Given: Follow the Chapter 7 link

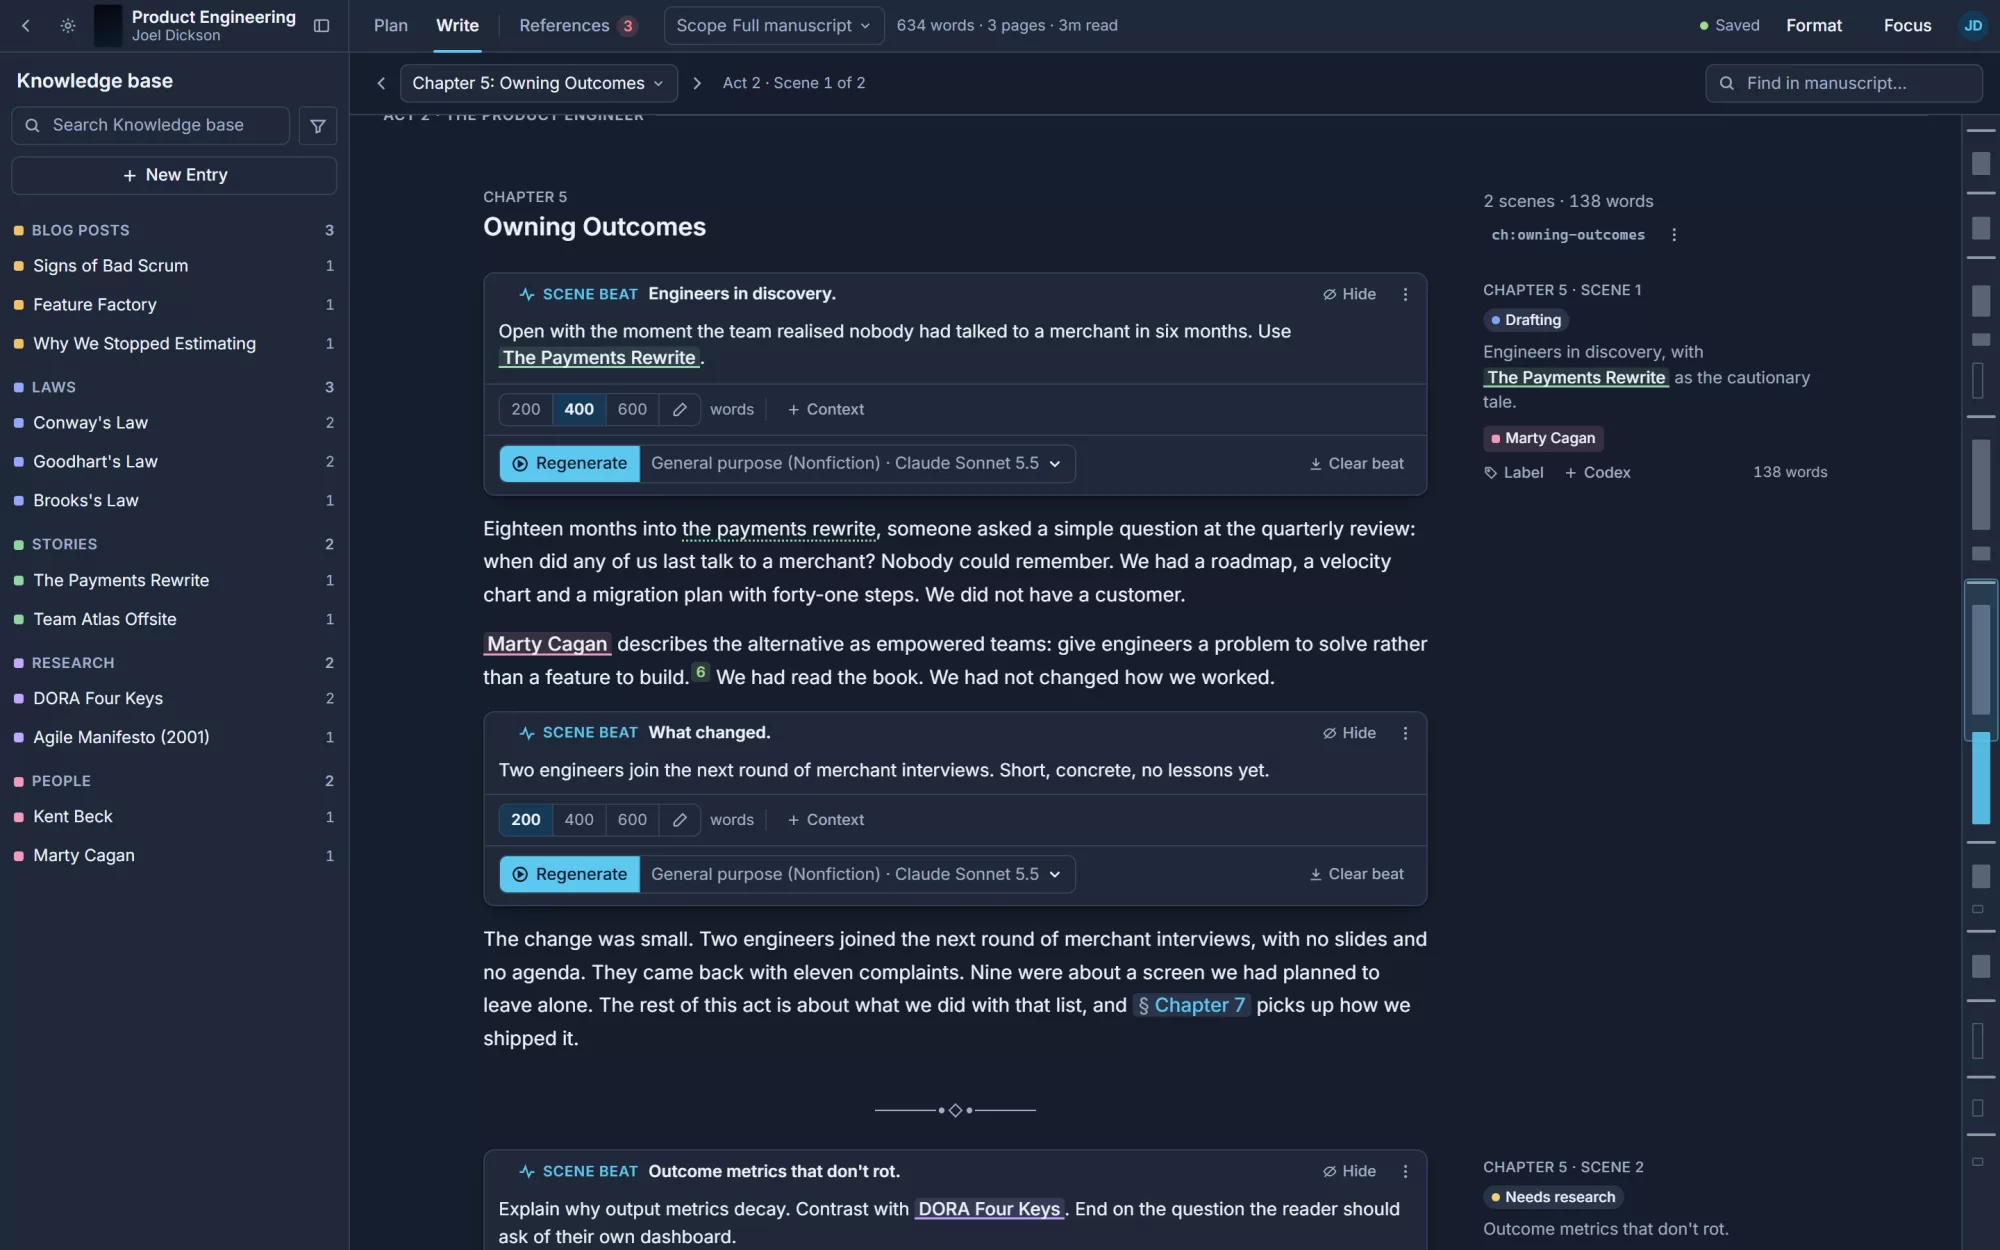Looking at the screenshot, I should 1191,1005.
